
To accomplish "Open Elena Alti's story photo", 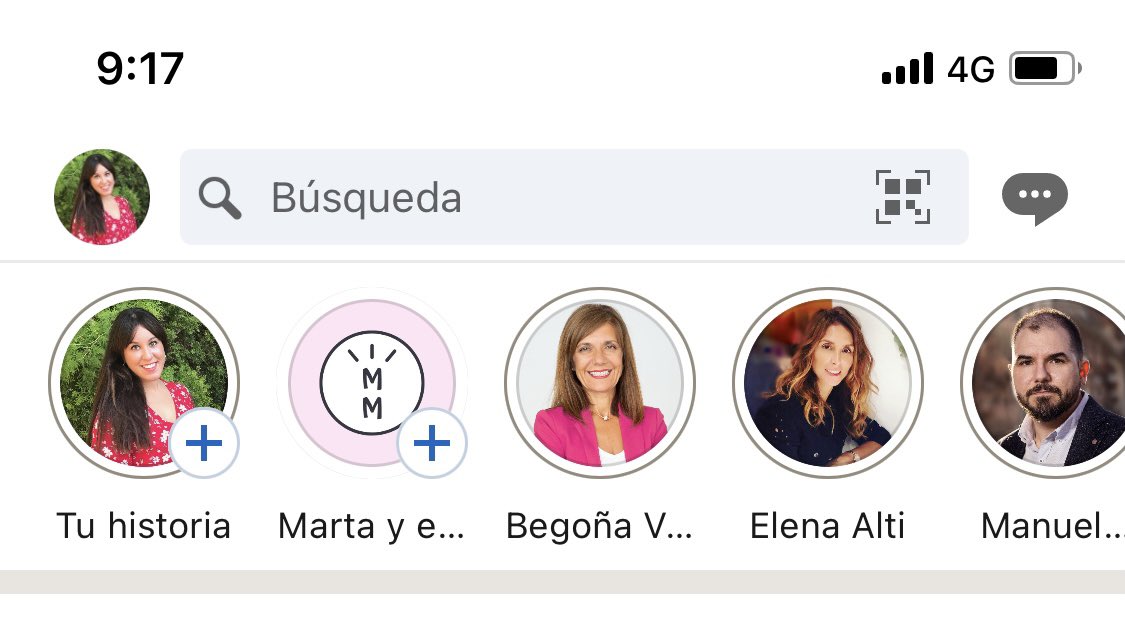I will point(828,383).
